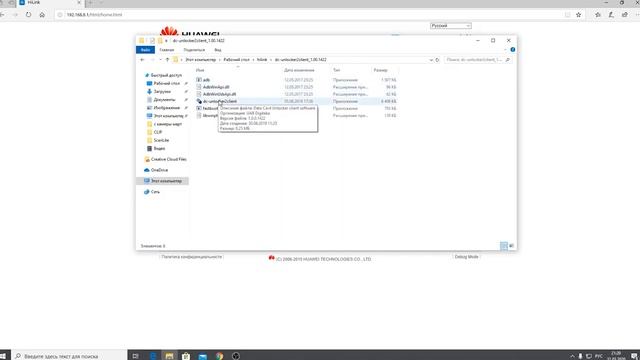Select Быстрый доступ in navigation pane
This screenshot has width=640, height=360.
[x=166, y=75]
